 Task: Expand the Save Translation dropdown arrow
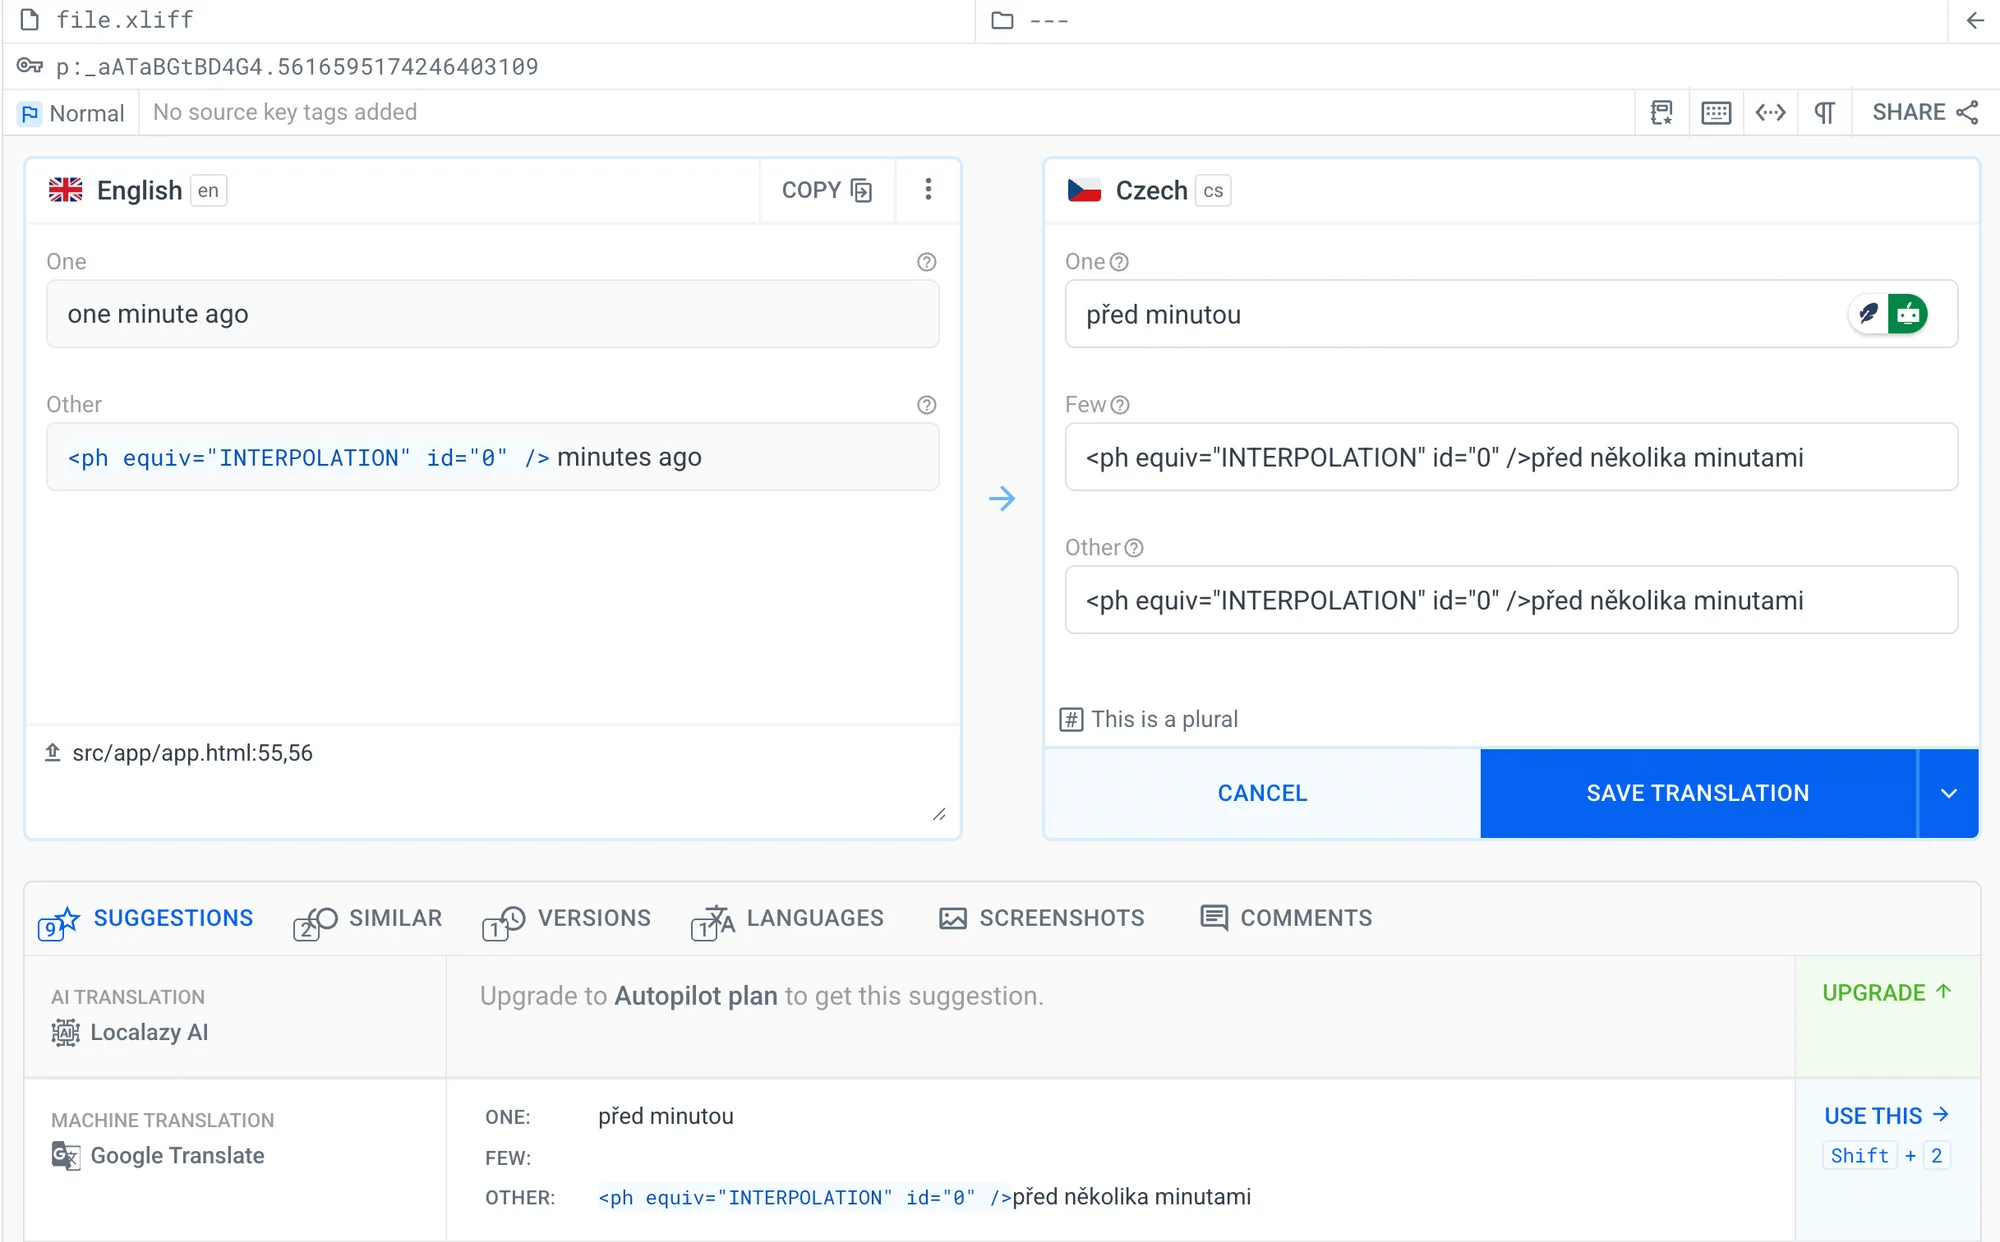click(x=1948, y=793)
